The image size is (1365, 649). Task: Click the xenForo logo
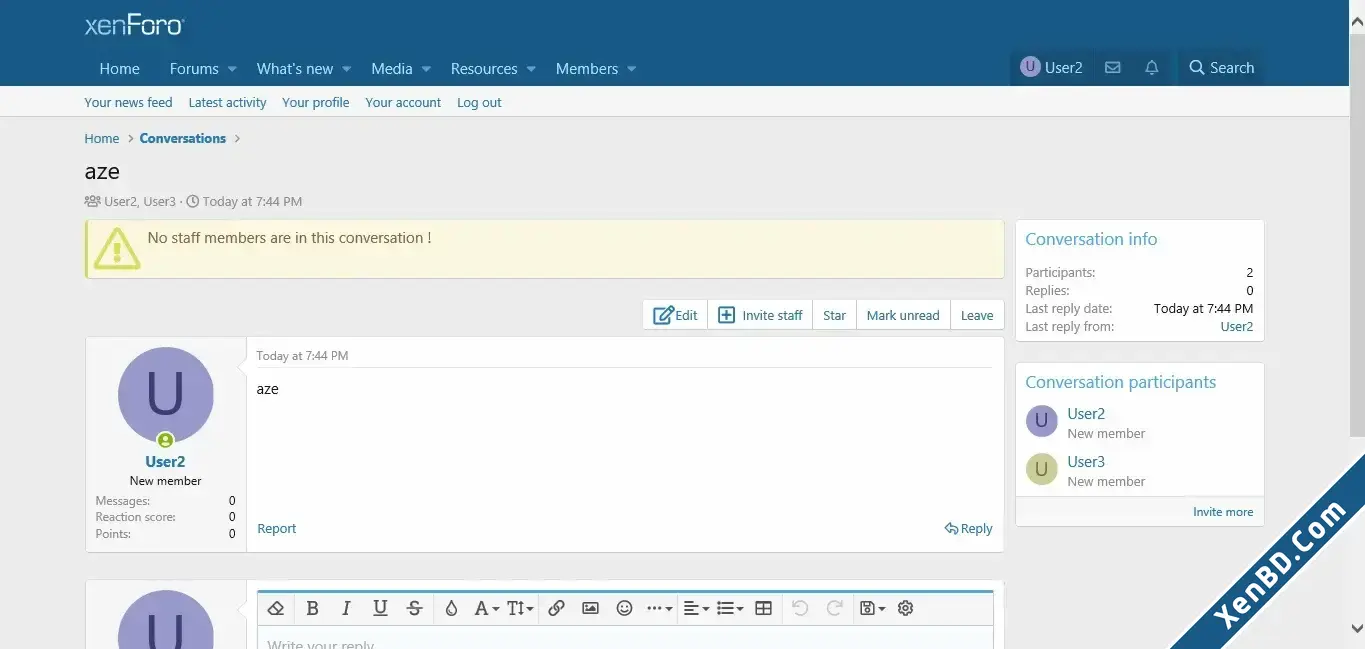point(134,26)
